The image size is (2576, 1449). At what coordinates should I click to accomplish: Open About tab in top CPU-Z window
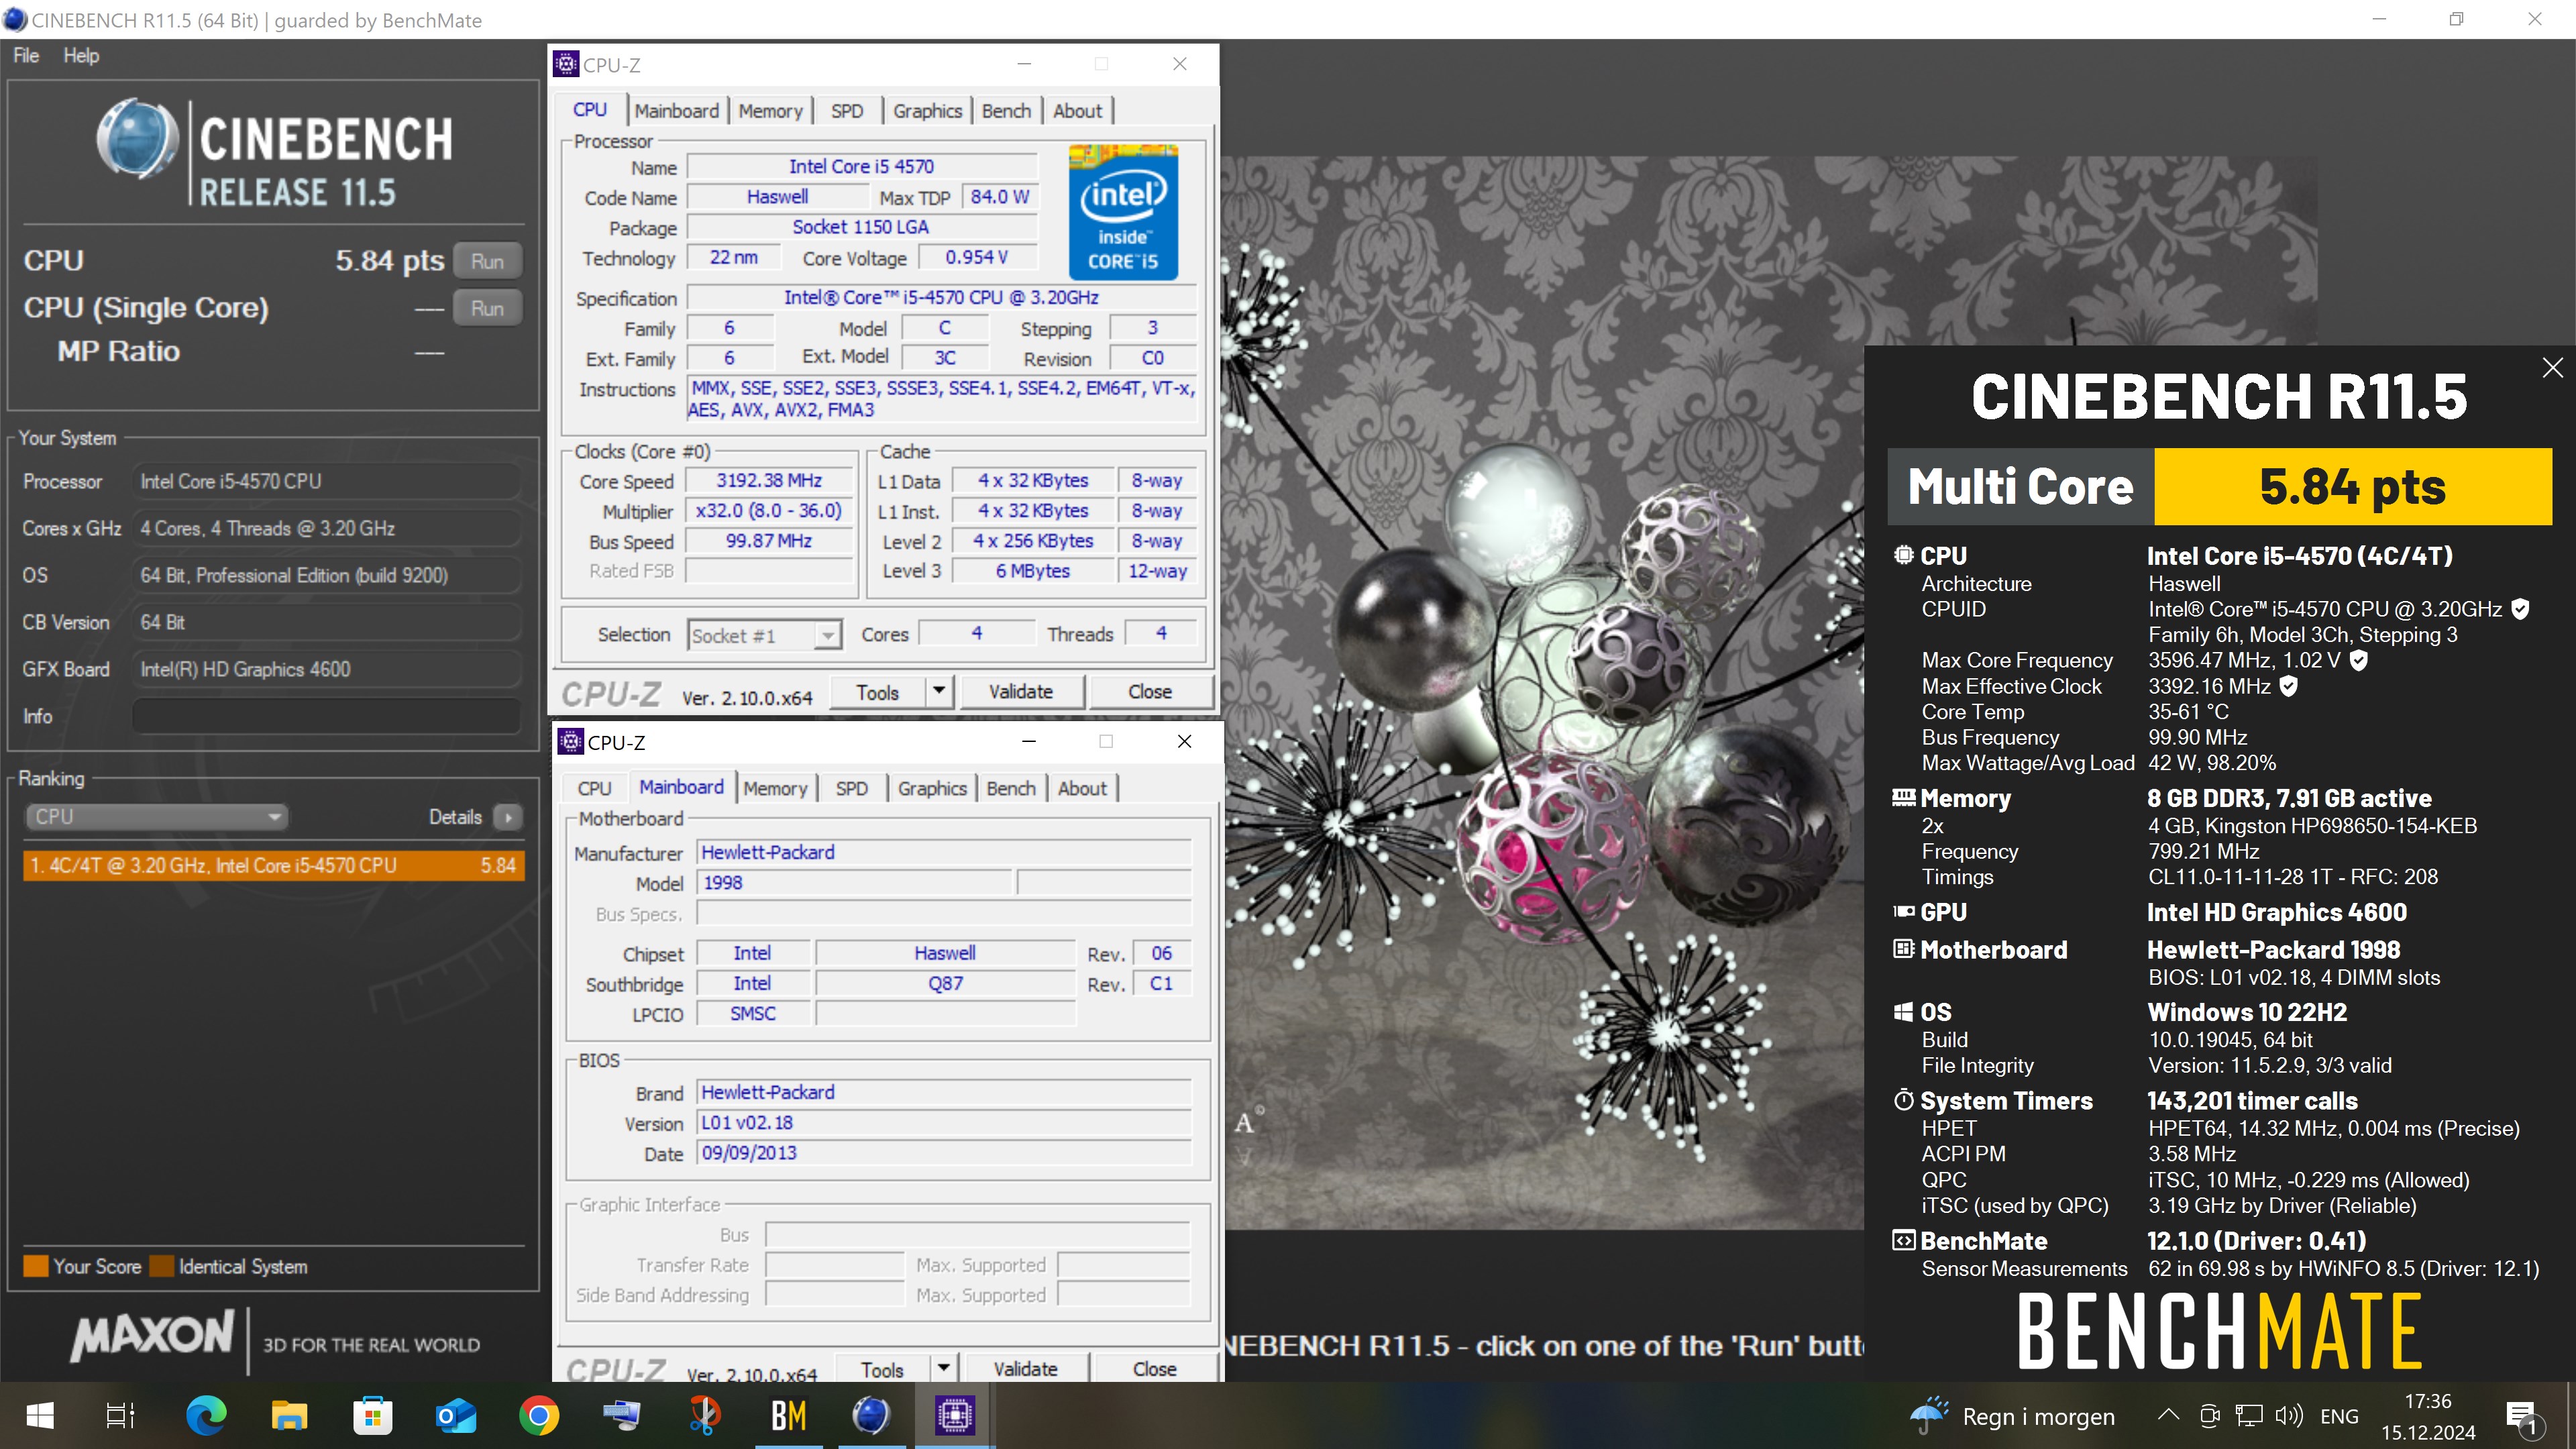click(1077, 111)
